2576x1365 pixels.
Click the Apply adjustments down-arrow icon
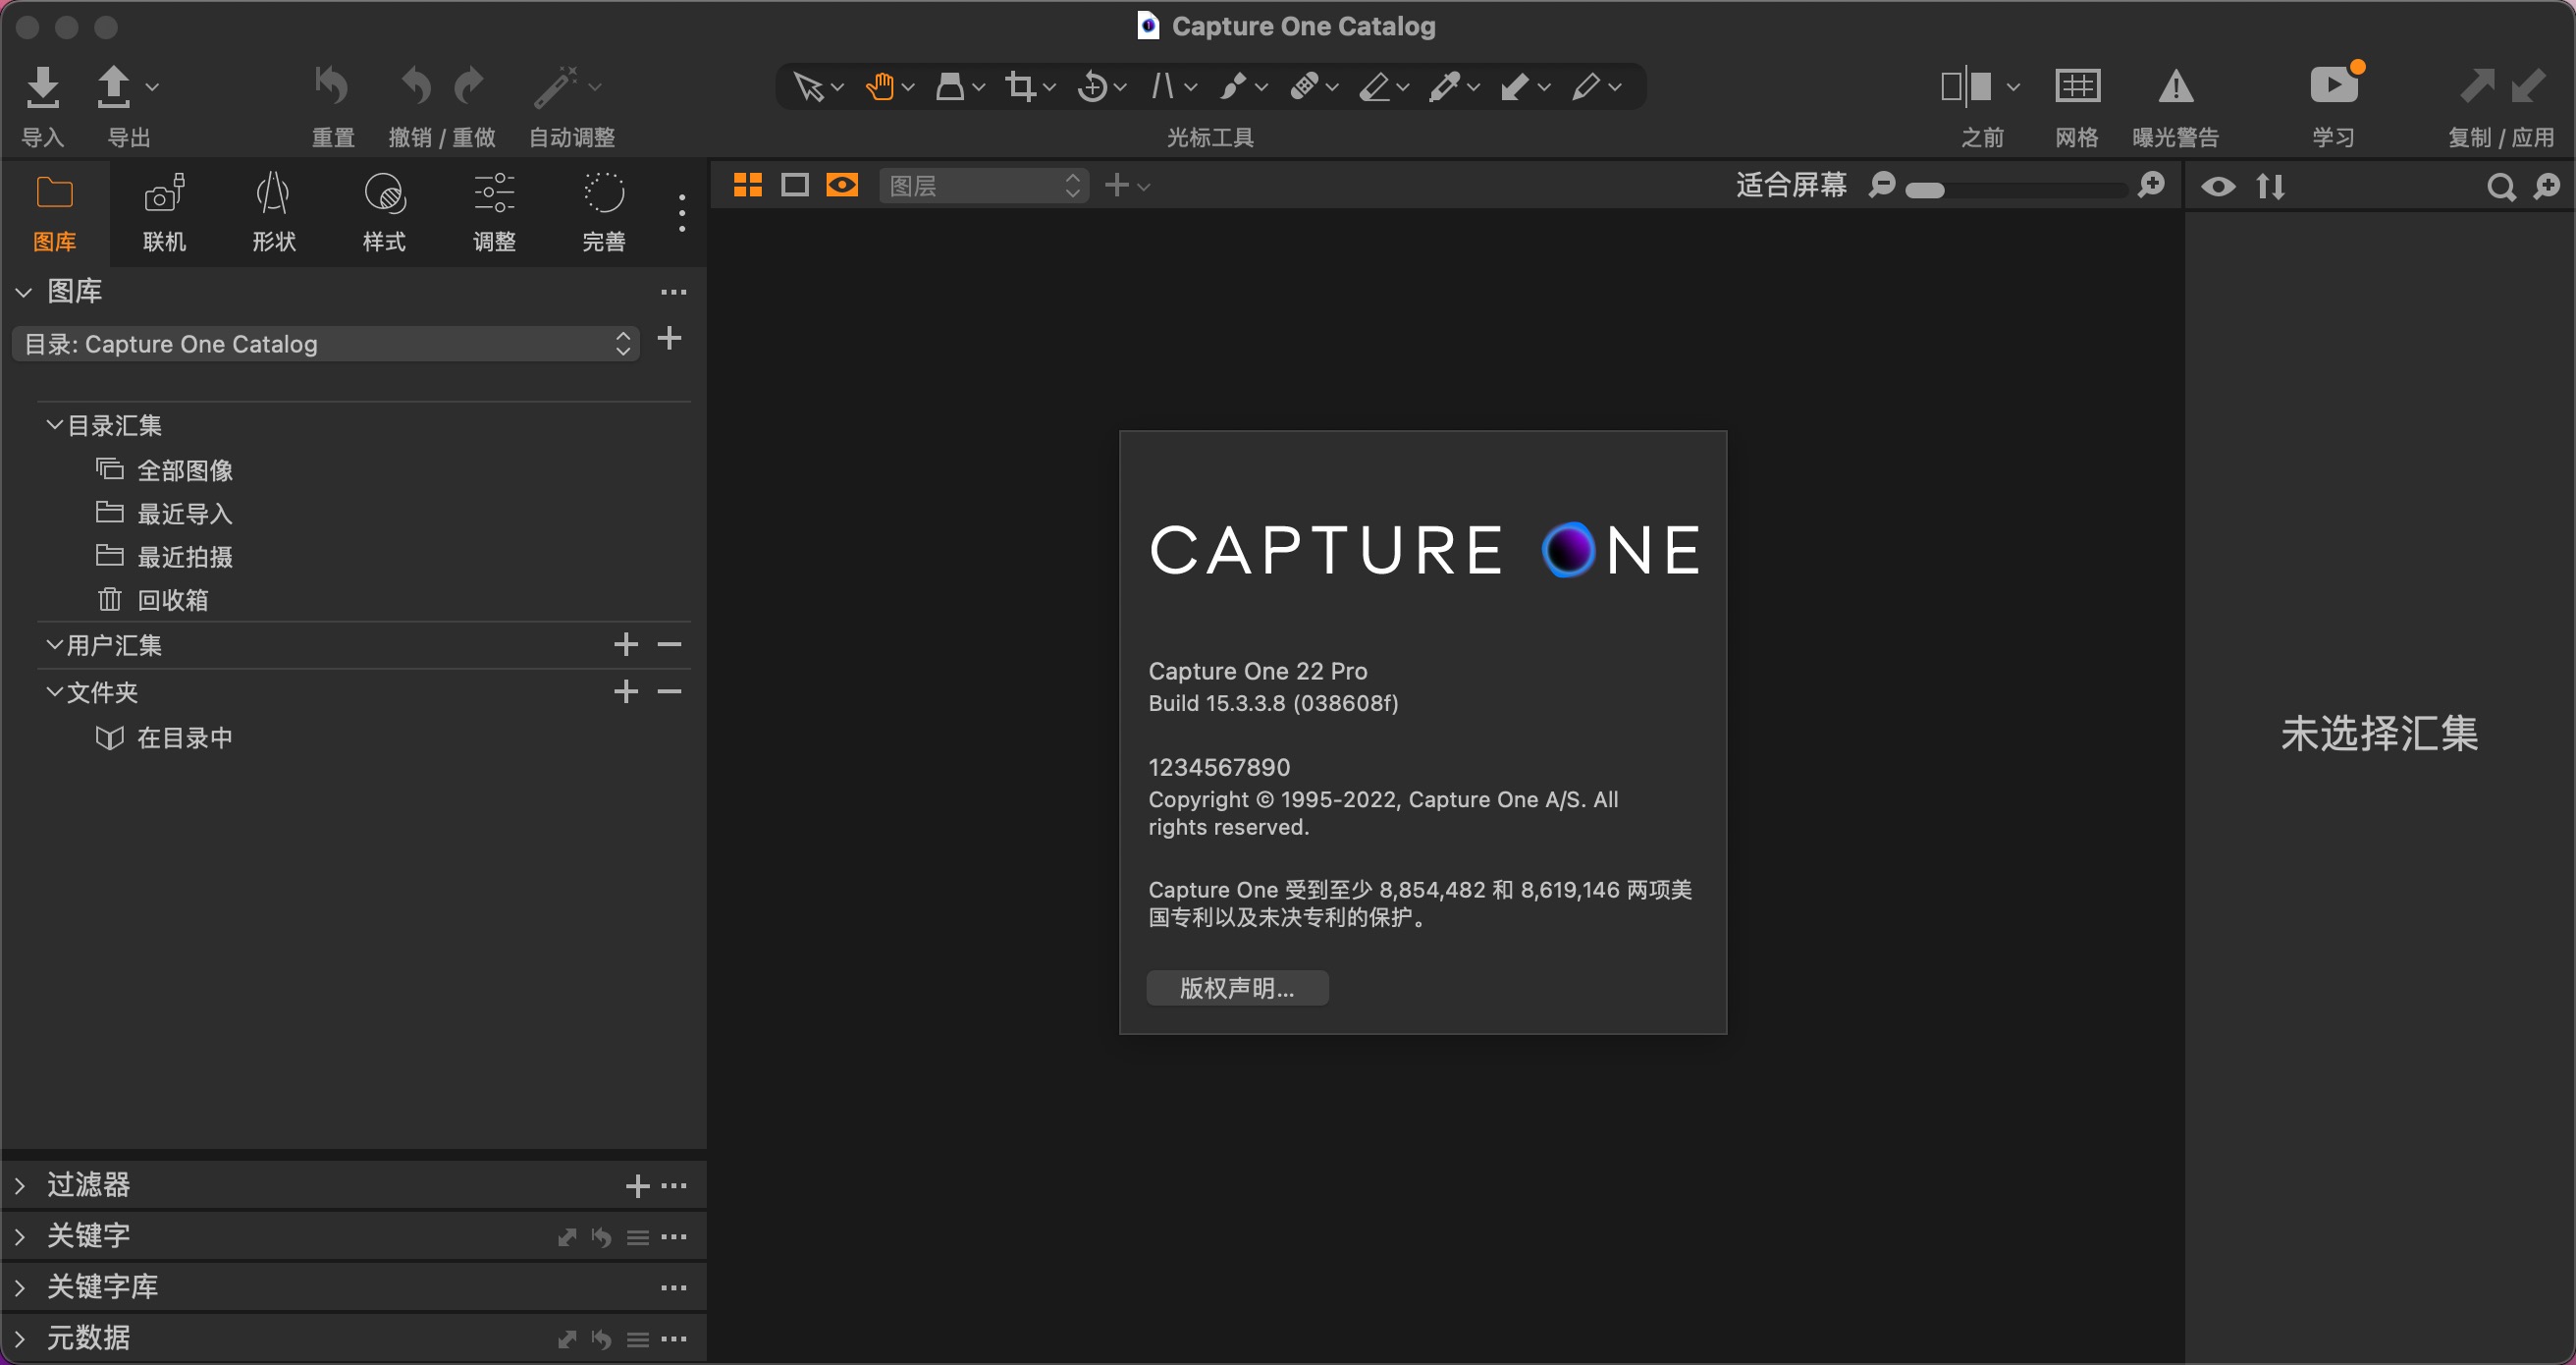click(x=2528, y=86)
